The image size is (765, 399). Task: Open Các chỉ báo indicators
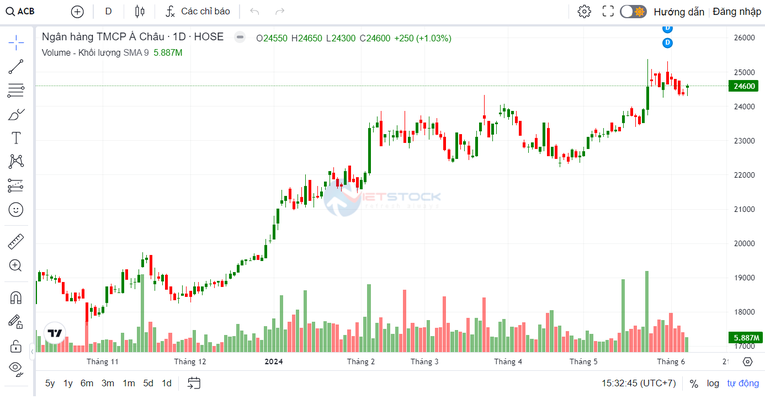click(x=198, y=11)
